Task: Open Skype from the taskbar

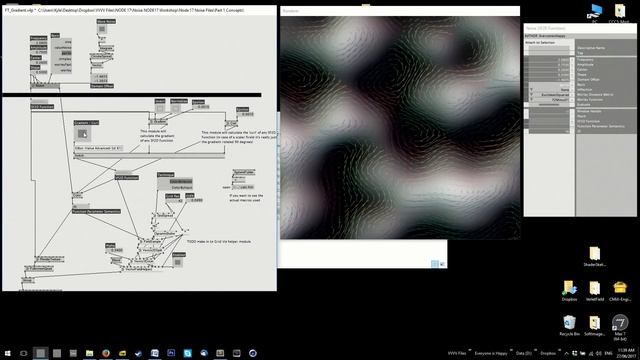Action: 187,353
